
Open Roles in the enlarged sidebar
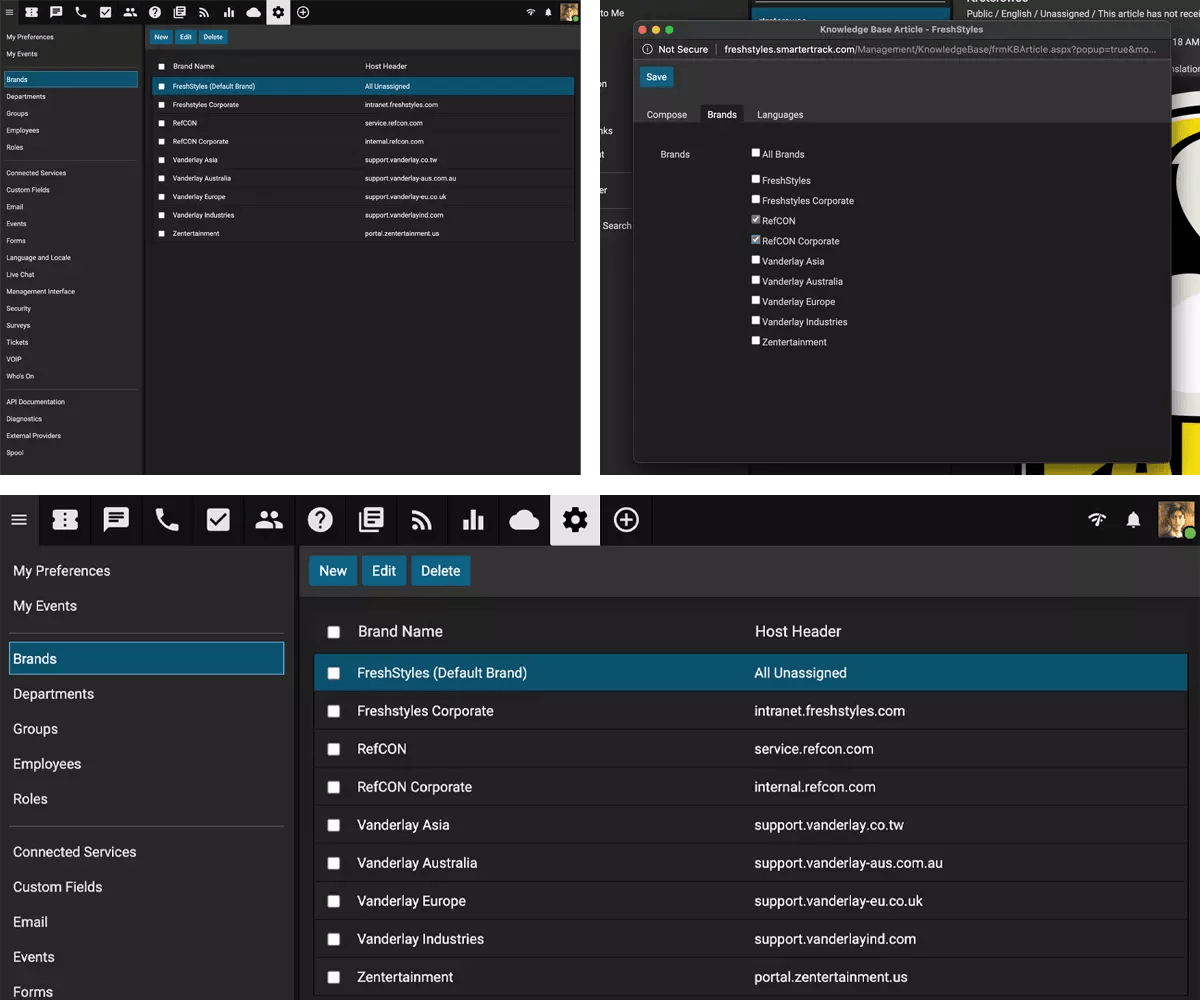click(30, 799)
